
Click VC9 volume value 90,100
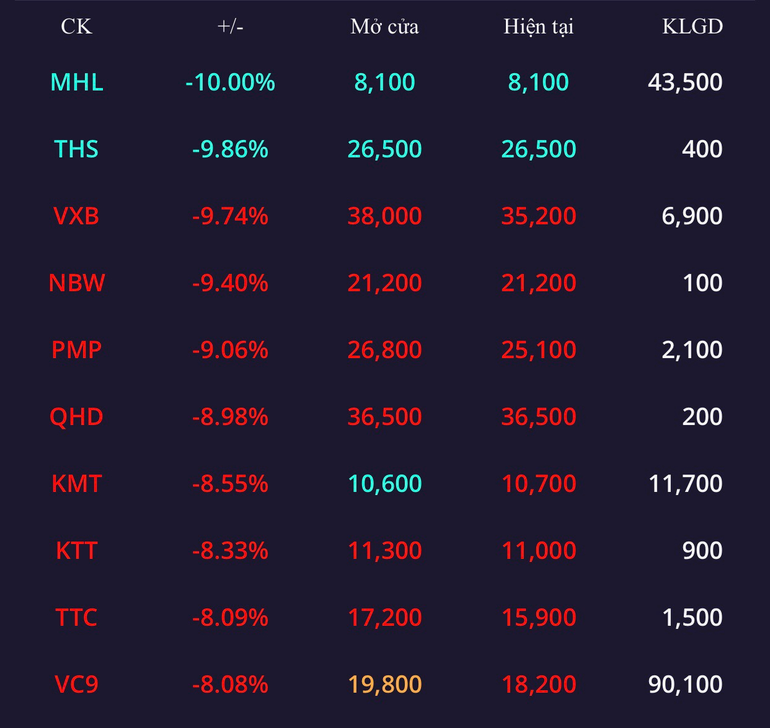(685, 684)
